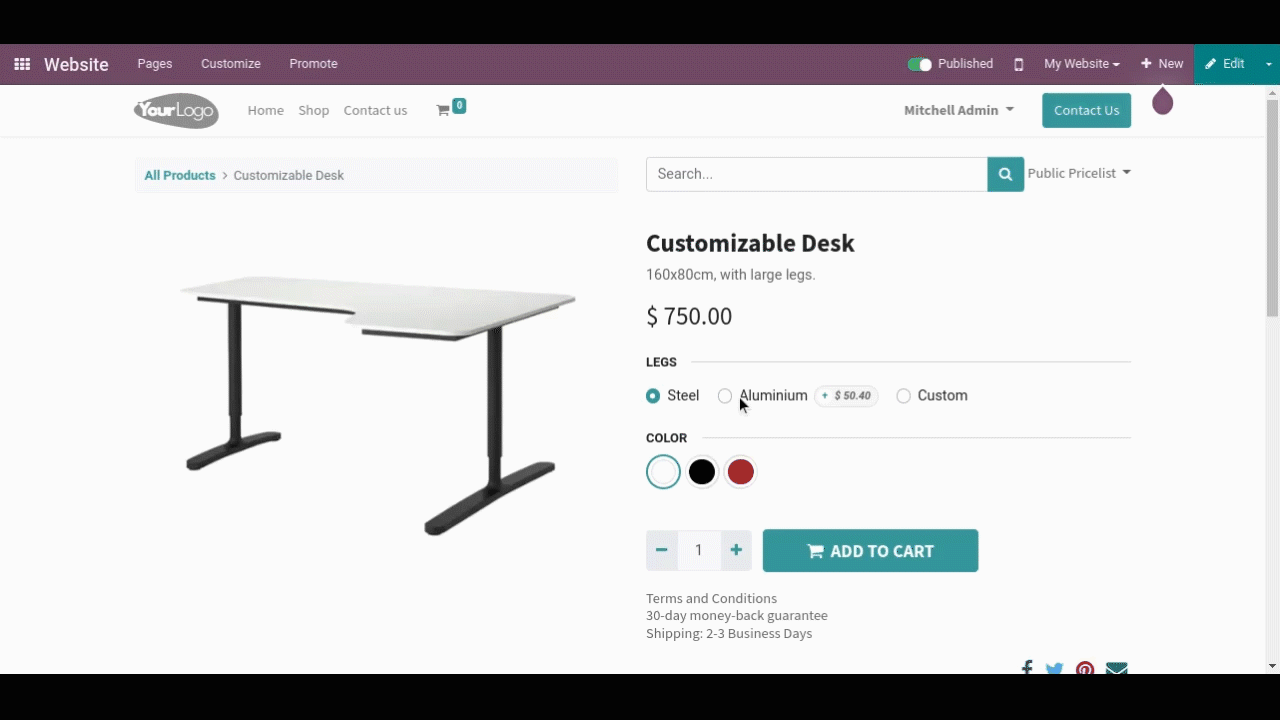
Task: Click the mobile preview phone icon
Action: coord(1019,64)
